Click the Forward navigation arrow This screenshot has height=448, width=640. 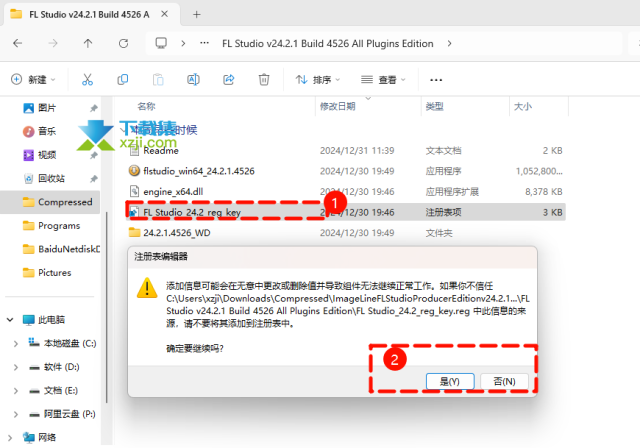coord(53,43)
